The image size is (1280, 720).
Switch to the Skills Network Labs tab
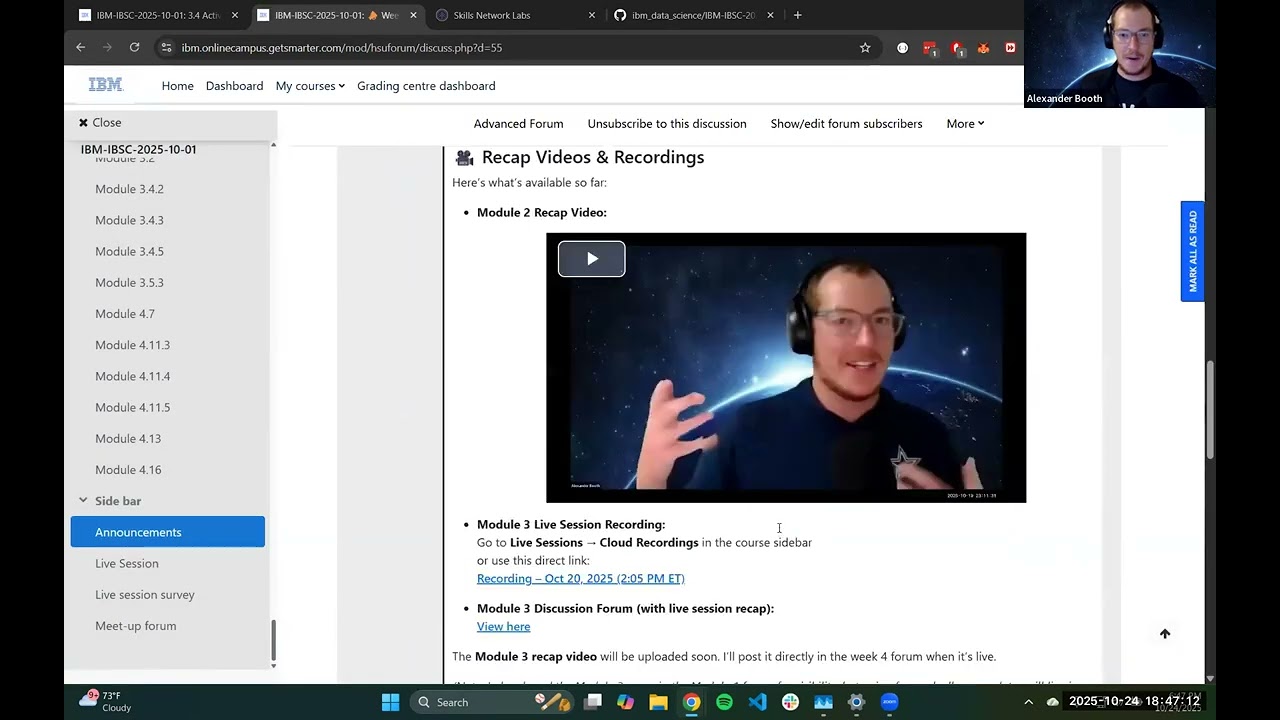pos(515,15)
